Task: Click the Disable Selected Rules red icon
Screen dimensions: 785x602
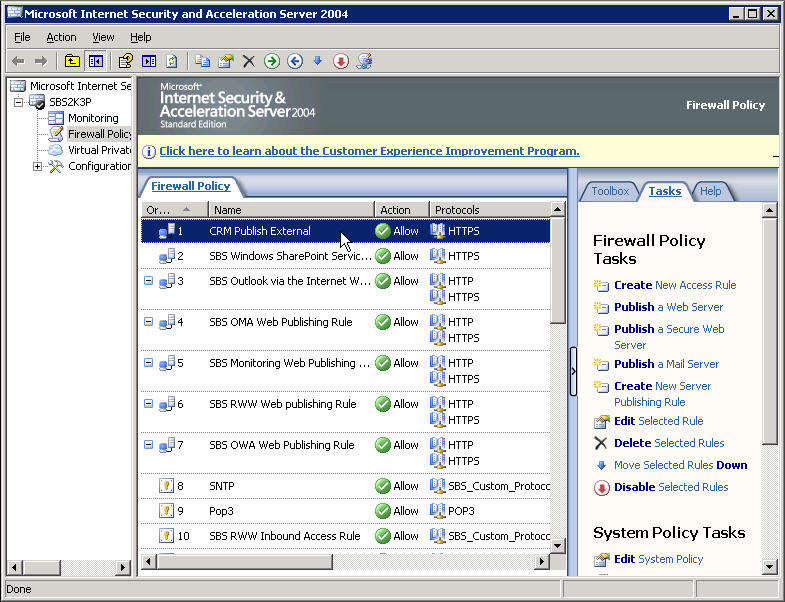Action: [x=601, y=488]
